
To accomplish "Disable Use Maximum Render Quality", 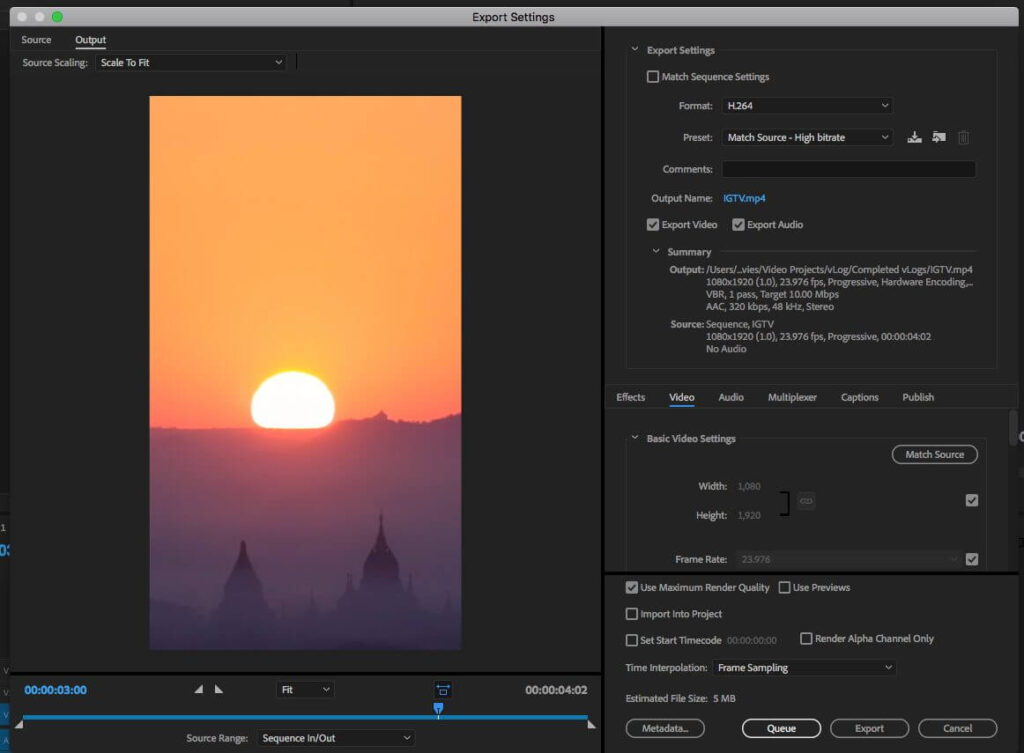I will point(632,588).
